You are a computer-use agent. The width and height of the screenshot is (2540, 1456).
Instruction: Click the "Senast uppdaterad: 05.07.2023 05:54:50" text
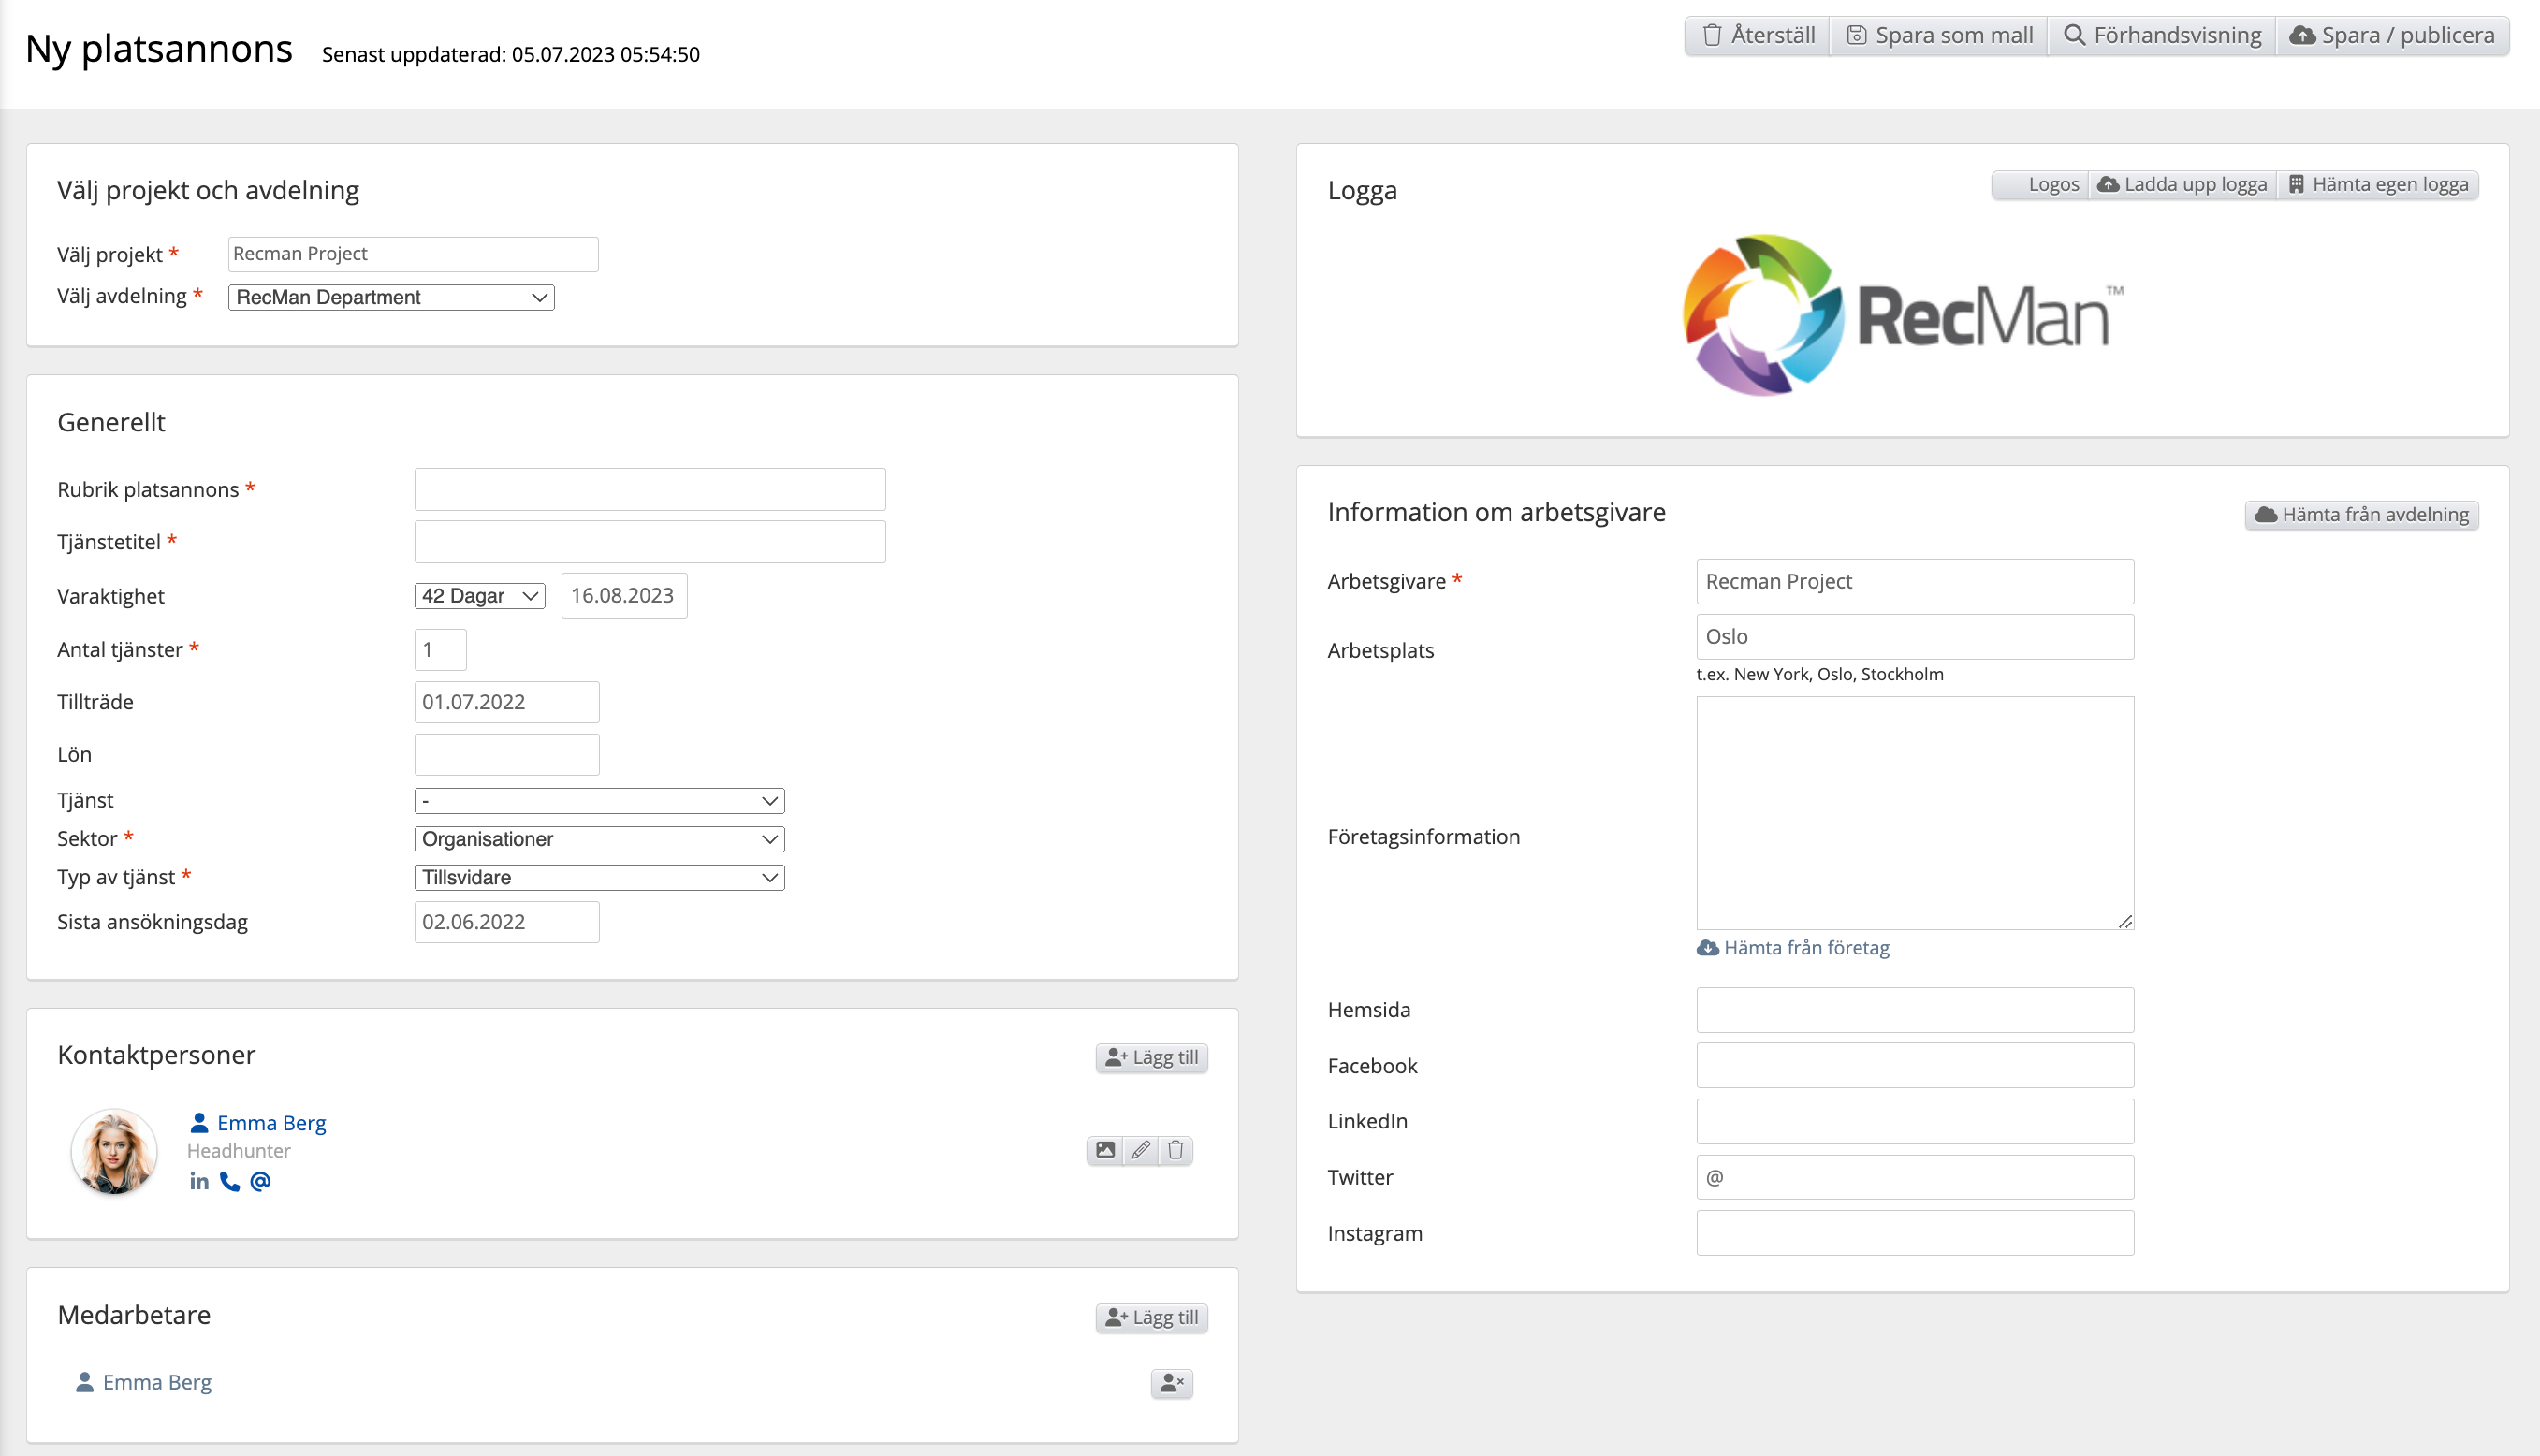pos(511,55)
